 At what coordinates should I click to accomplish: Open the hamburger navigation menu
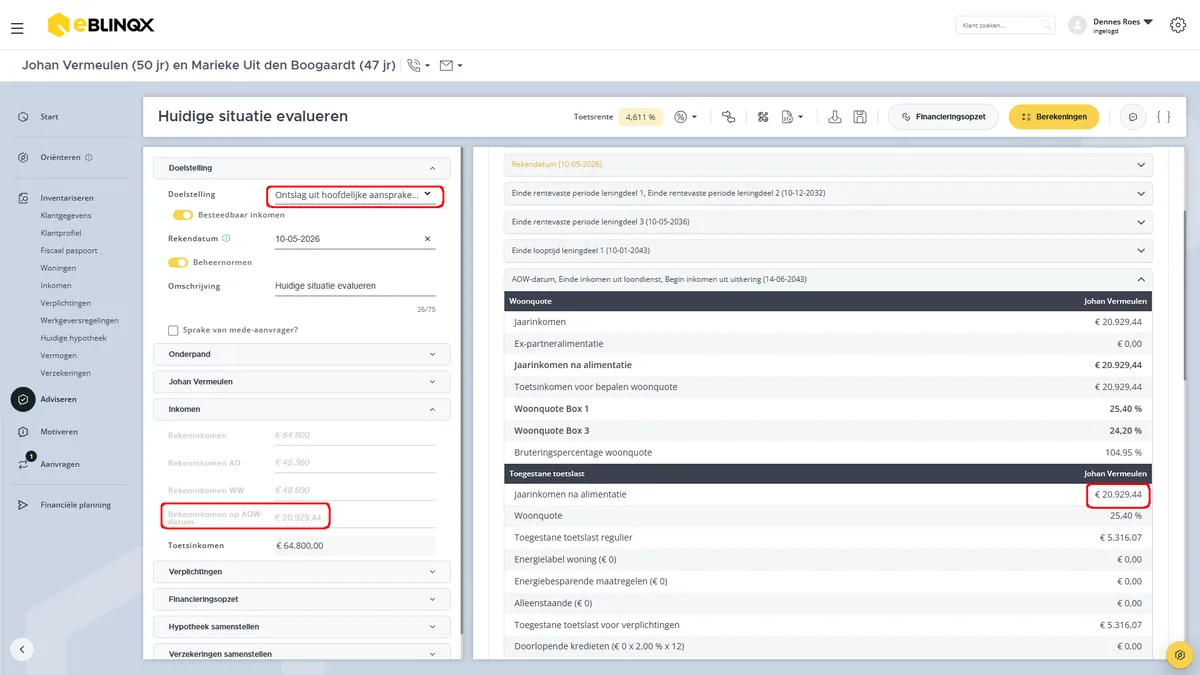tap(17, 28)
